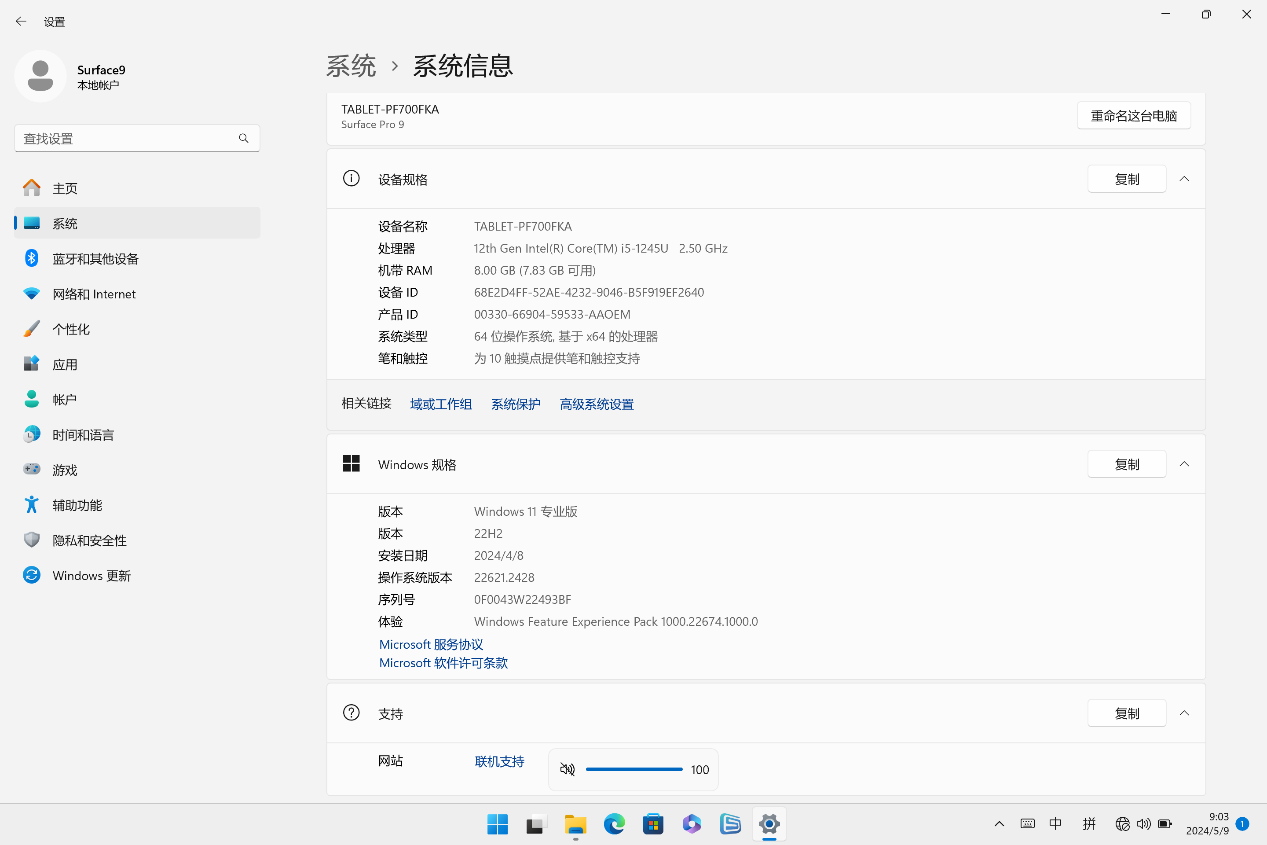Open File Explorer from taskbar
This screenshot has height=845, width=1267.
575,824
